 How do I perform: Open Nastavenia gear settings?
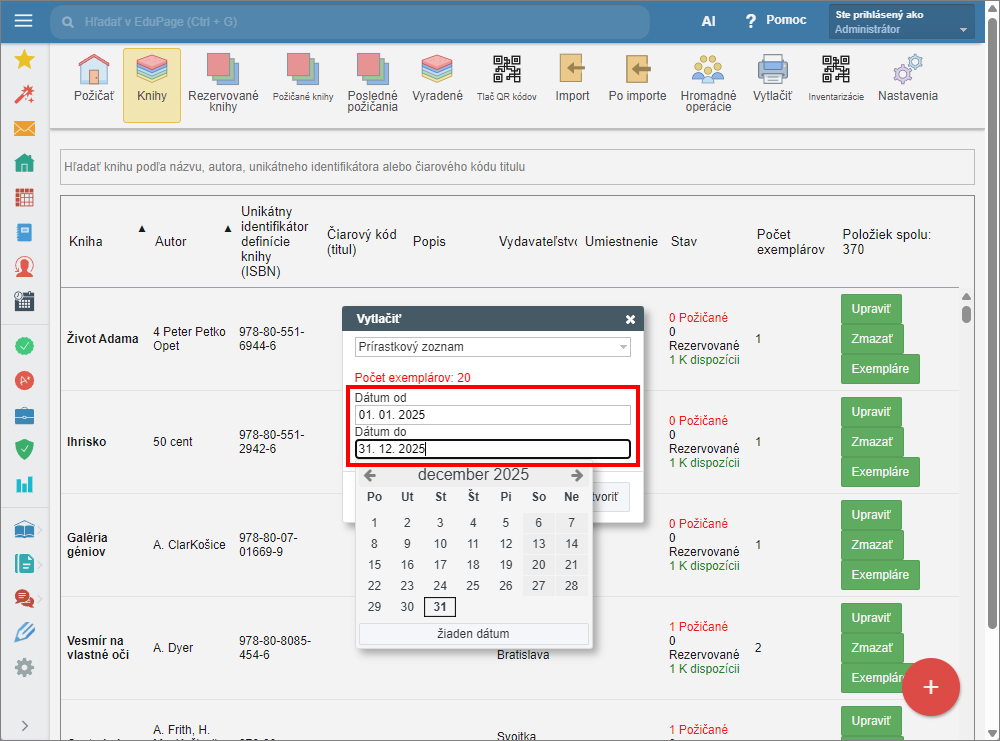coord(907,80)
